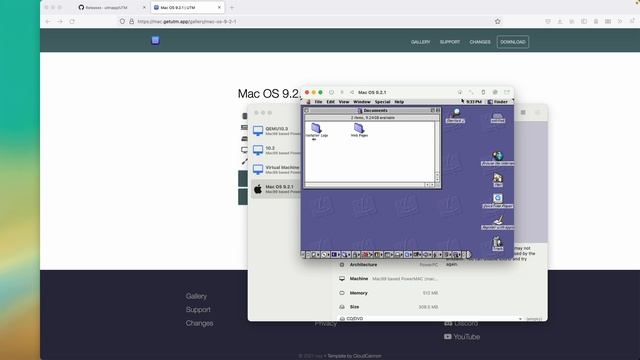Click the restart arrow icon in VM toolbar
Viewport: 640px width, 360px height.
pyautogui.click(x=352, y=92)
